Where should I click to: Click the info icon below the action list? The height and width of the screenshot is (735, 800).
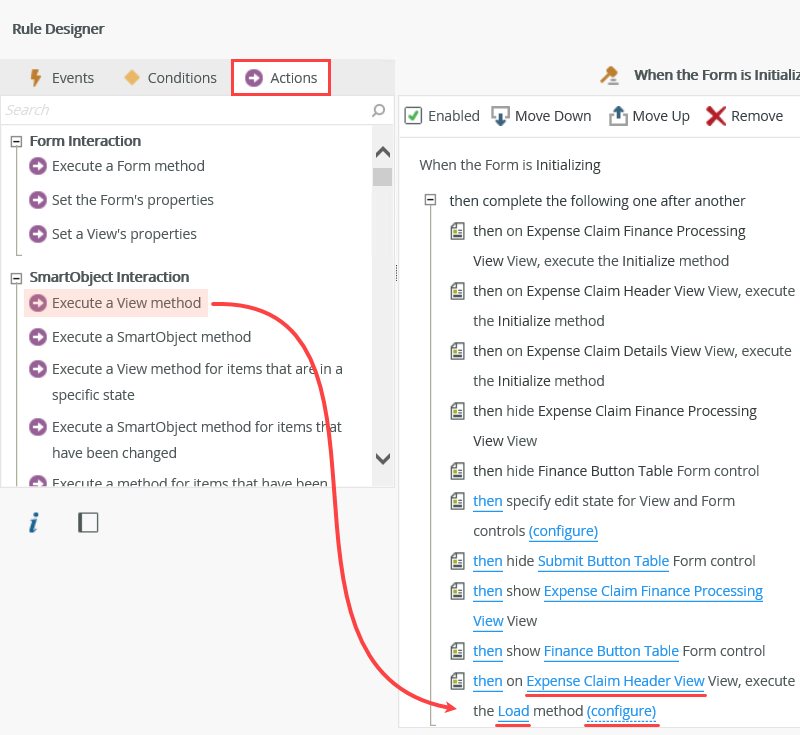point(33,521)
